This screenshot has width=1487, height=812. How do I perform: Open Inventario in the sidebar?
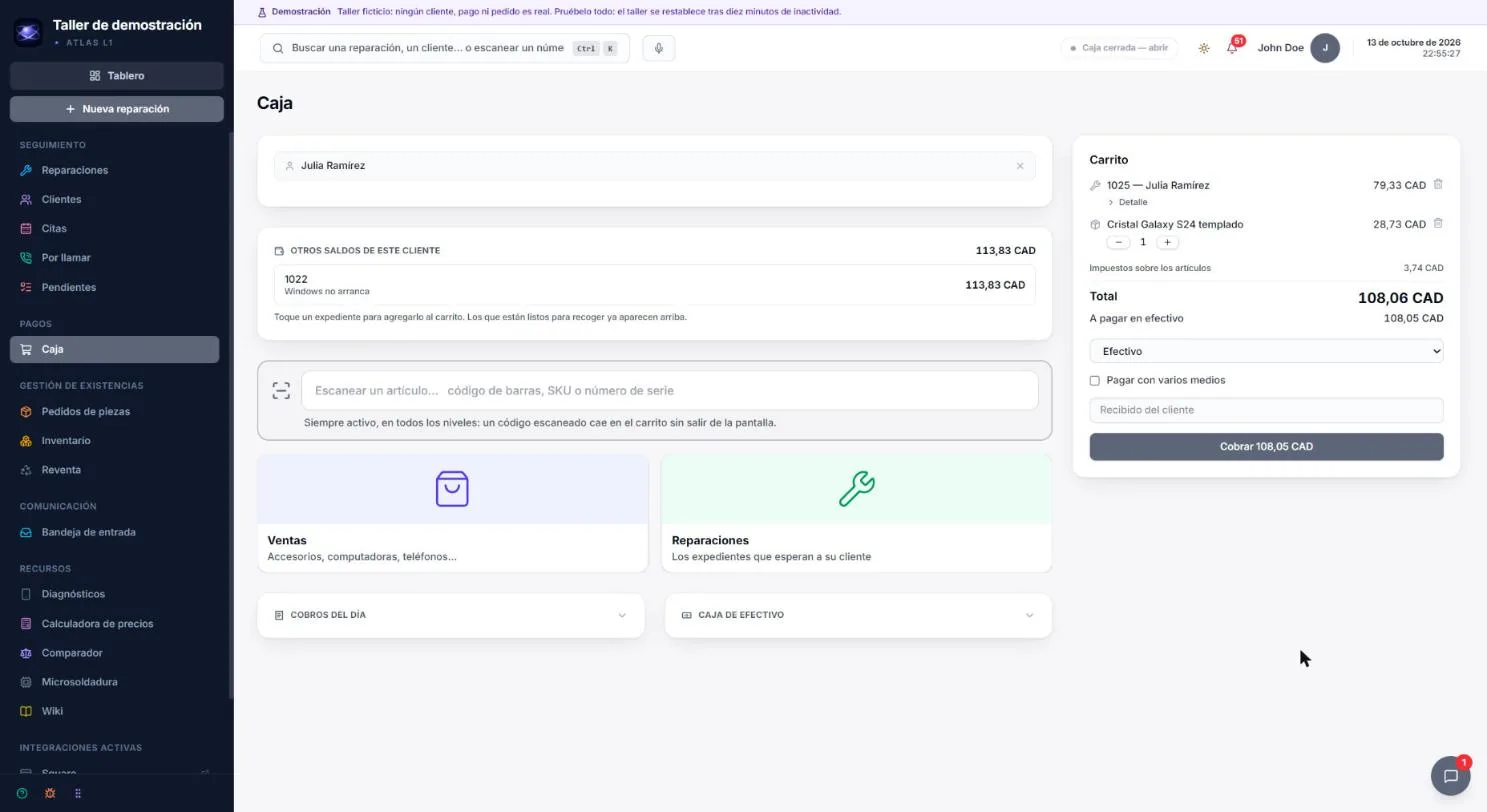115,441
